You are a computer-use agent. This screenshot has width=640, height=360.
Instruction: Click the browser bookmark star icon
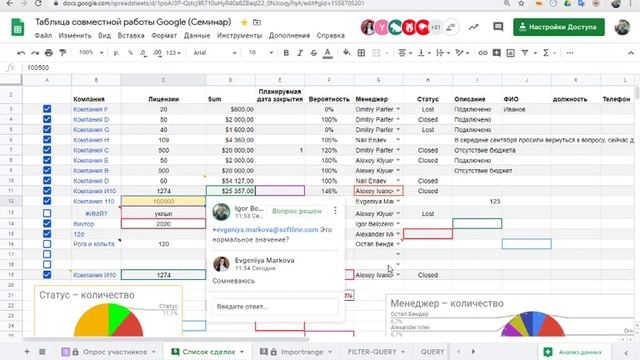521,3
